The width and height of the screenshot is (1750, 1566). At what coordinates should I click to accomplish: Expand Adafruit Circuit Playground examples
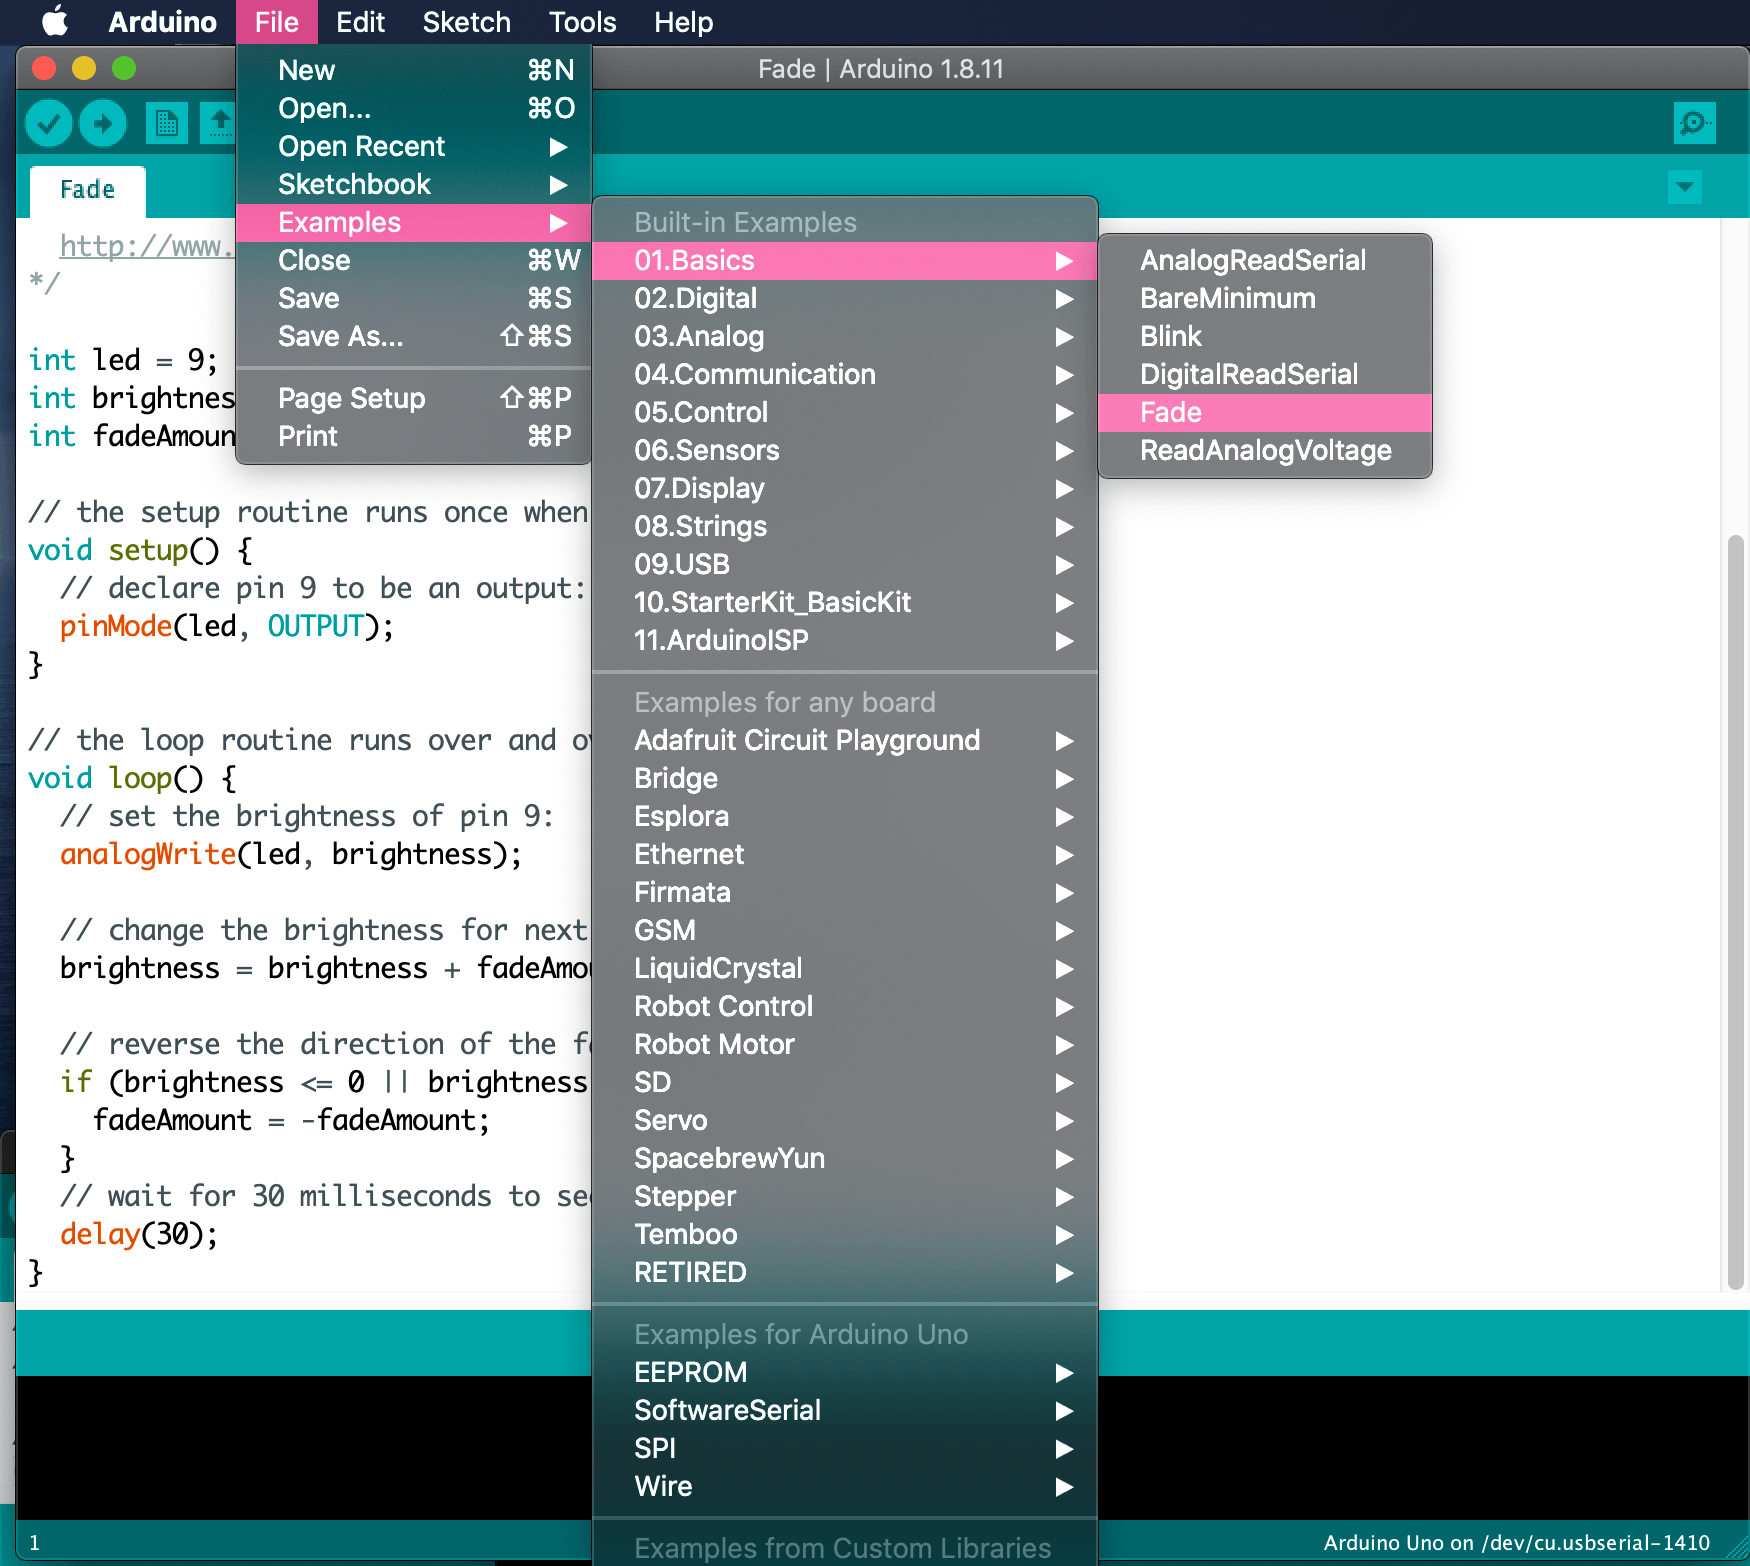tap(845, 740)
